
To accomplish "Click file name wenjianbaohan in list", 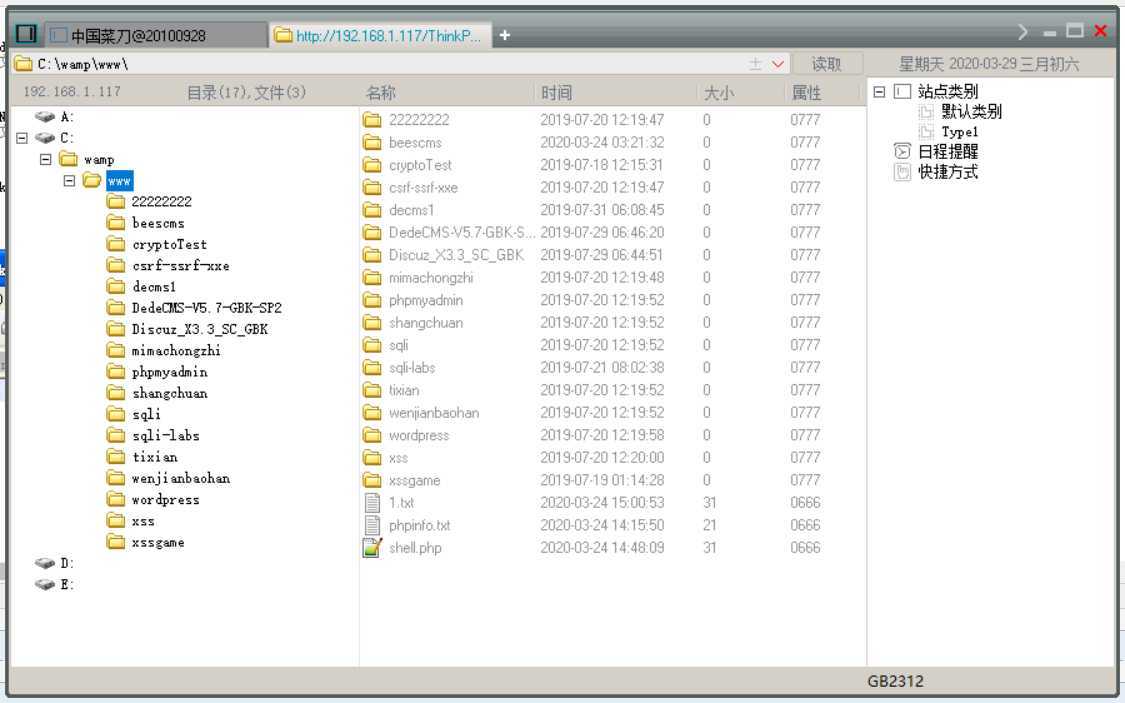I will [x=434, y=413].
